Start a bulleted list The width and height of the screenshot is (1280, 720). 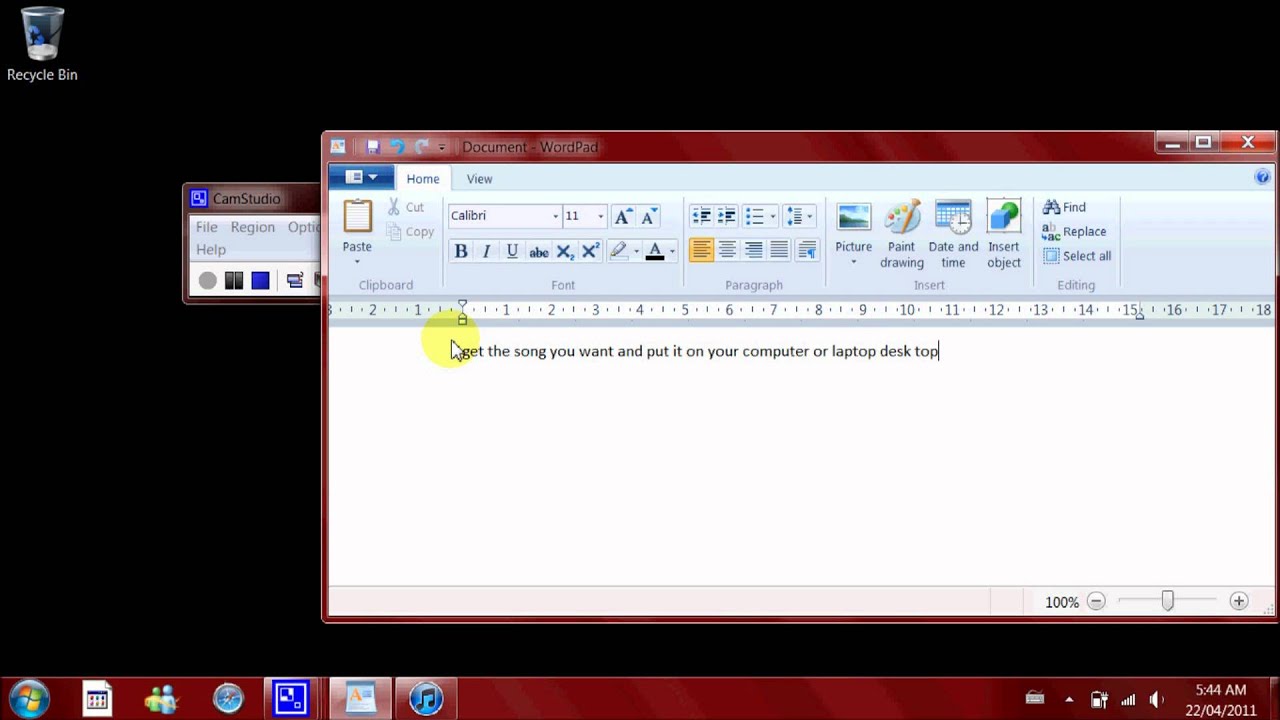[755, 216]
